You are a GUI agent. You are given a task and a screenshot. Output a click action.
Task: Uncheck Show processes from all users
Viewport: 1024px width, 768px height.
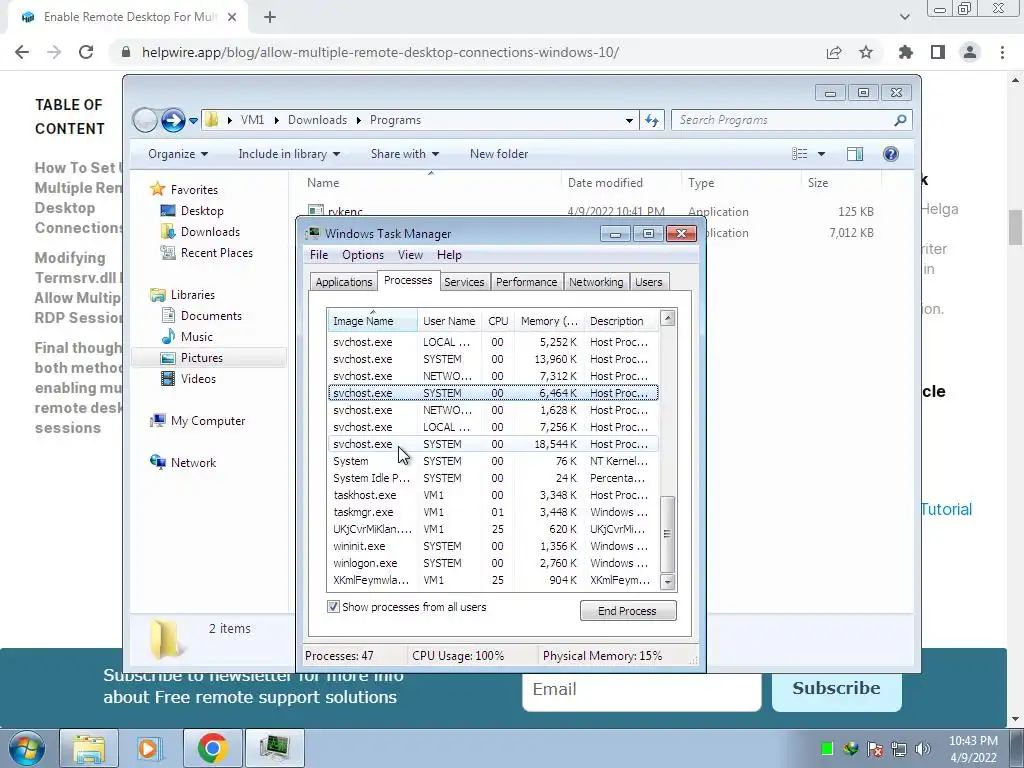[x=333, y=607]
